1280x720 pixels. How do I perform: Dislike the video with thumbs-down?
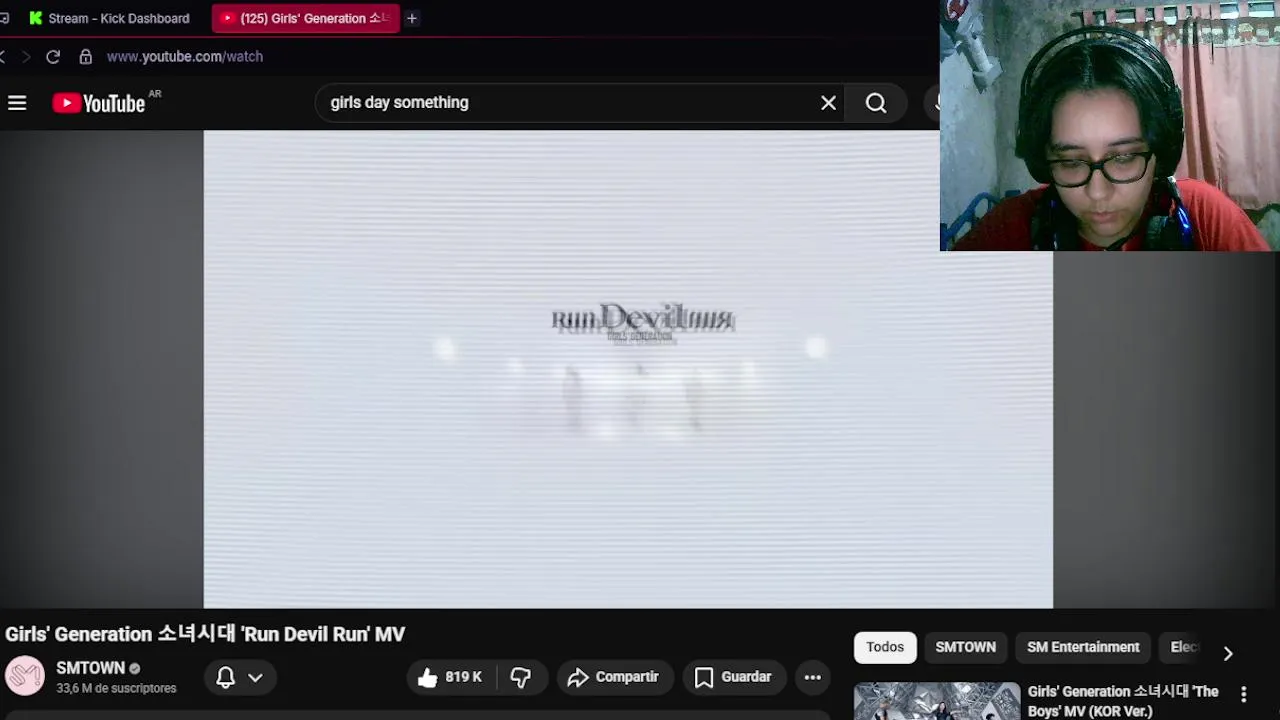521,677
